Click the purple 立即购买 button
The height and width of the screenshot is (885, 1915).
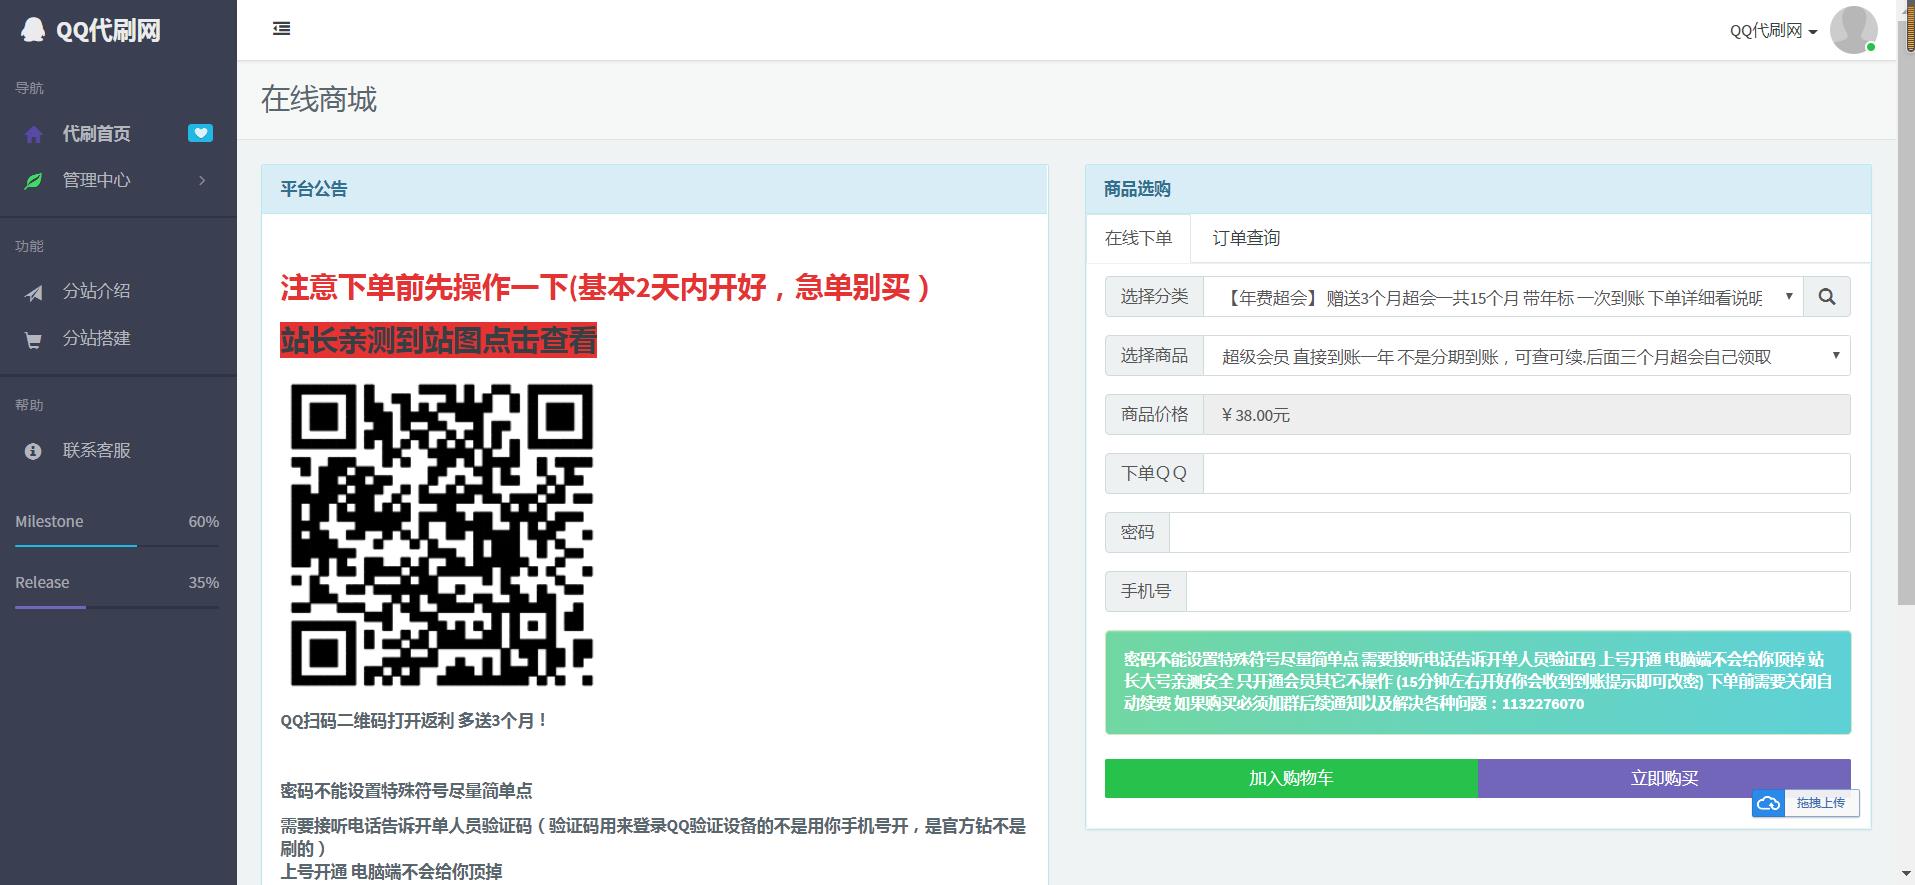click(1664, 778)
